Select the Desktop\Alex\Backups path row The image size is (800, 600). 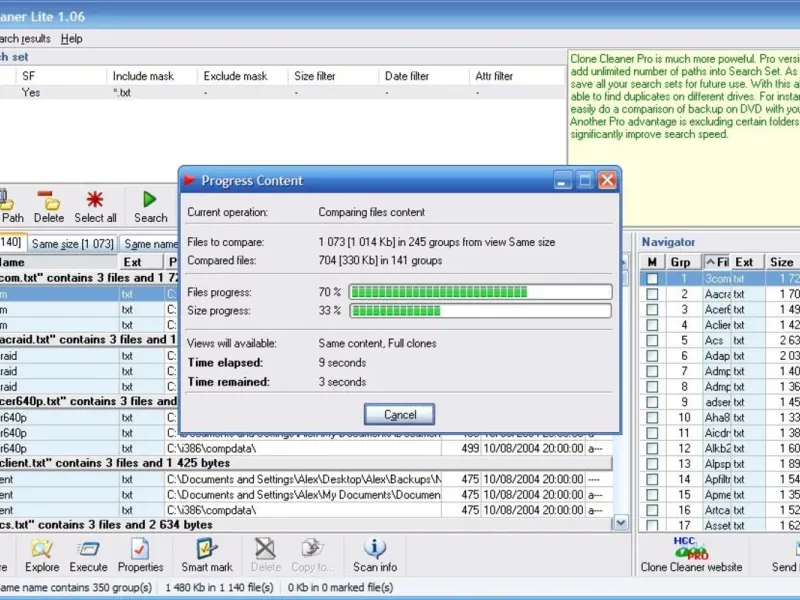306,479
